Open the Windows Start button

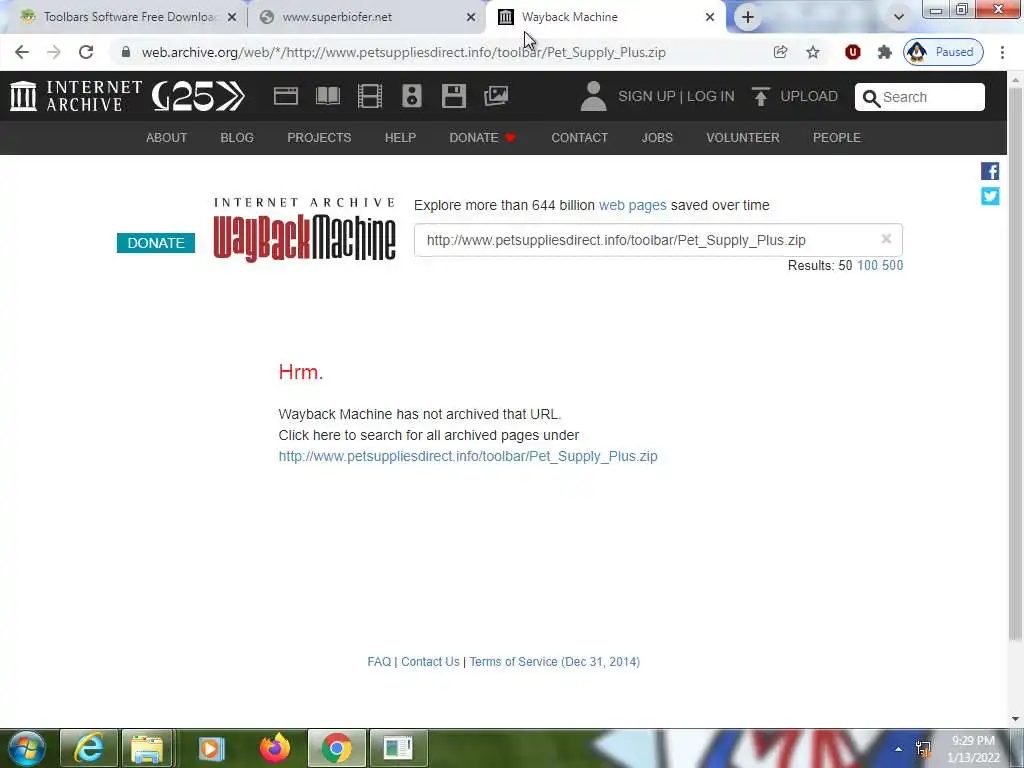tap(26, 748)
